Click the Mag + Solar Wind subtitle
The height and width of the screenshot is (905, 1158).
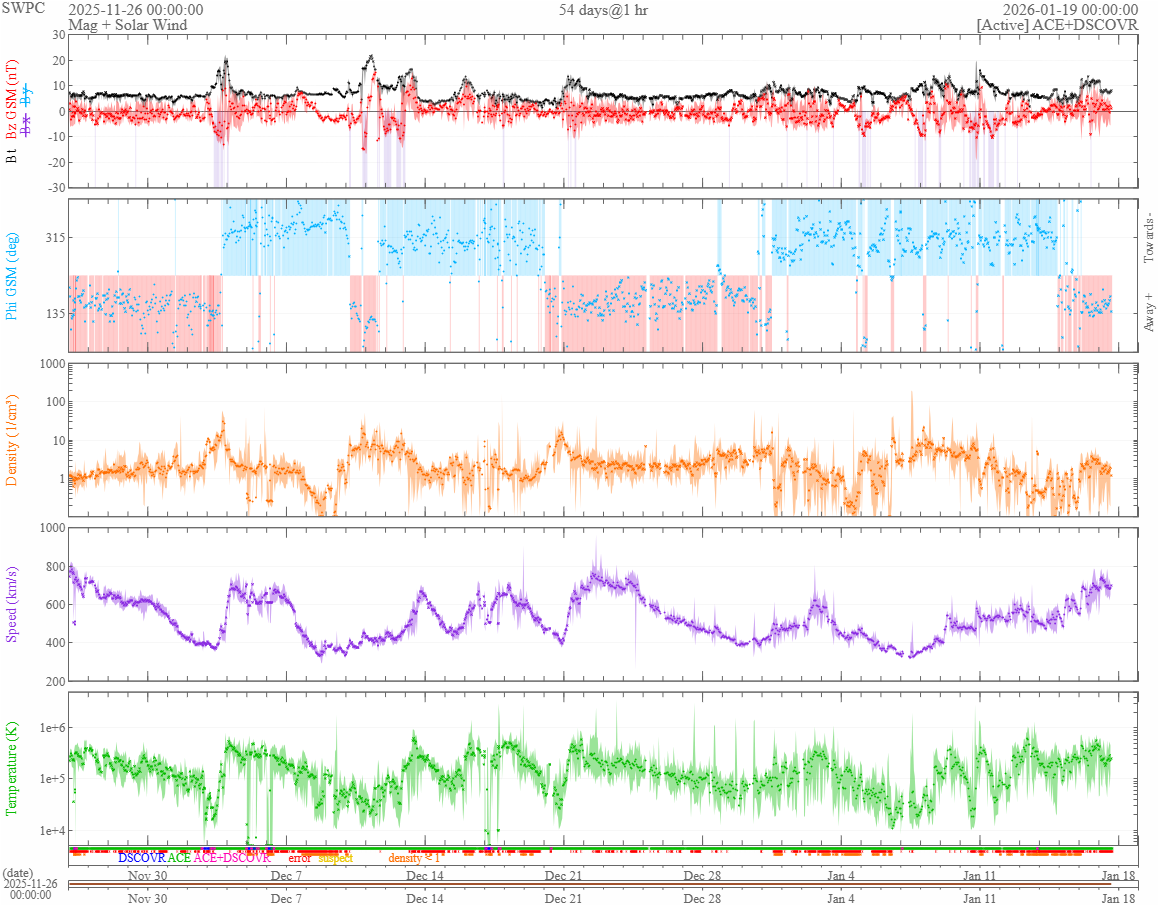(x=128, y=25)
